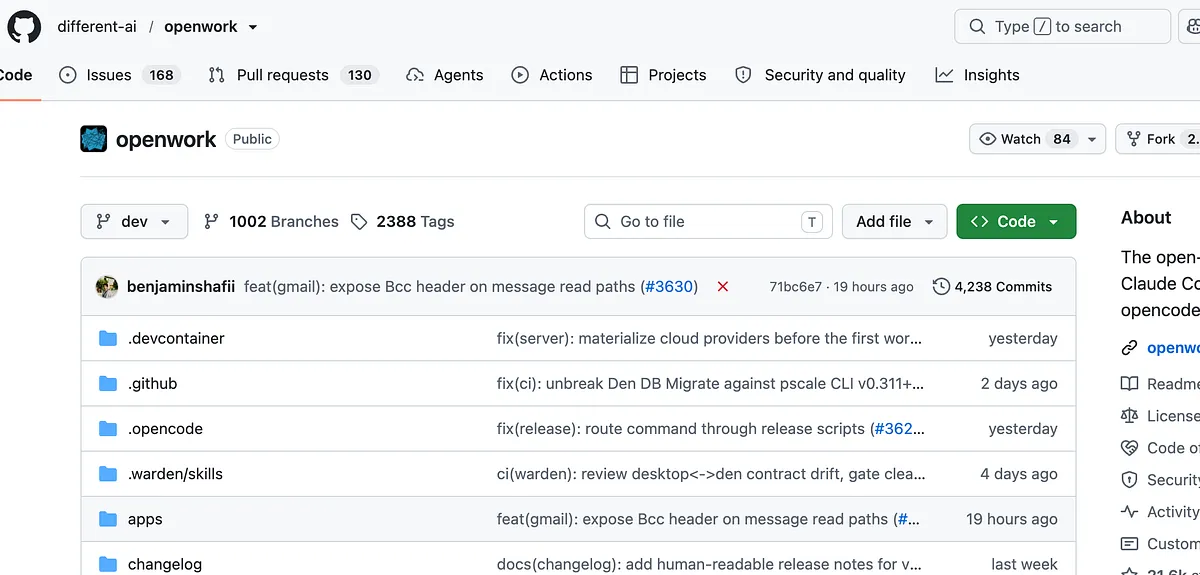Open commit about human-readable release notes
Viewport: 1200px width, 575px height.
(x=710, y=564)
